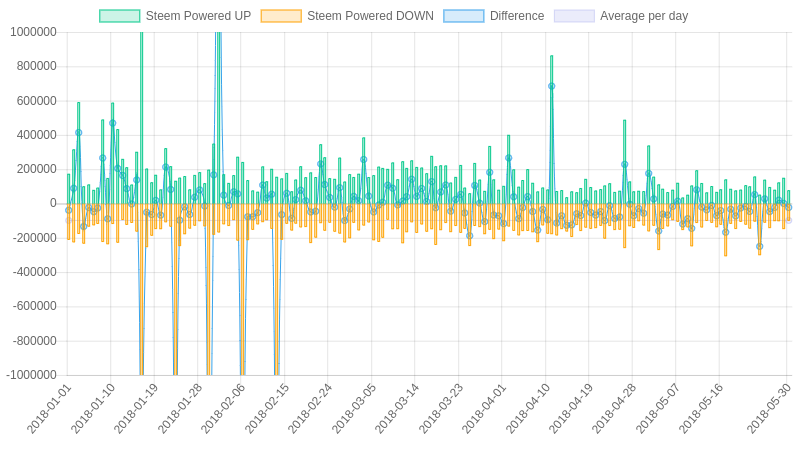Click the blue Difference legend swatch
Screen dimensions: 798x450
[464, 16]
